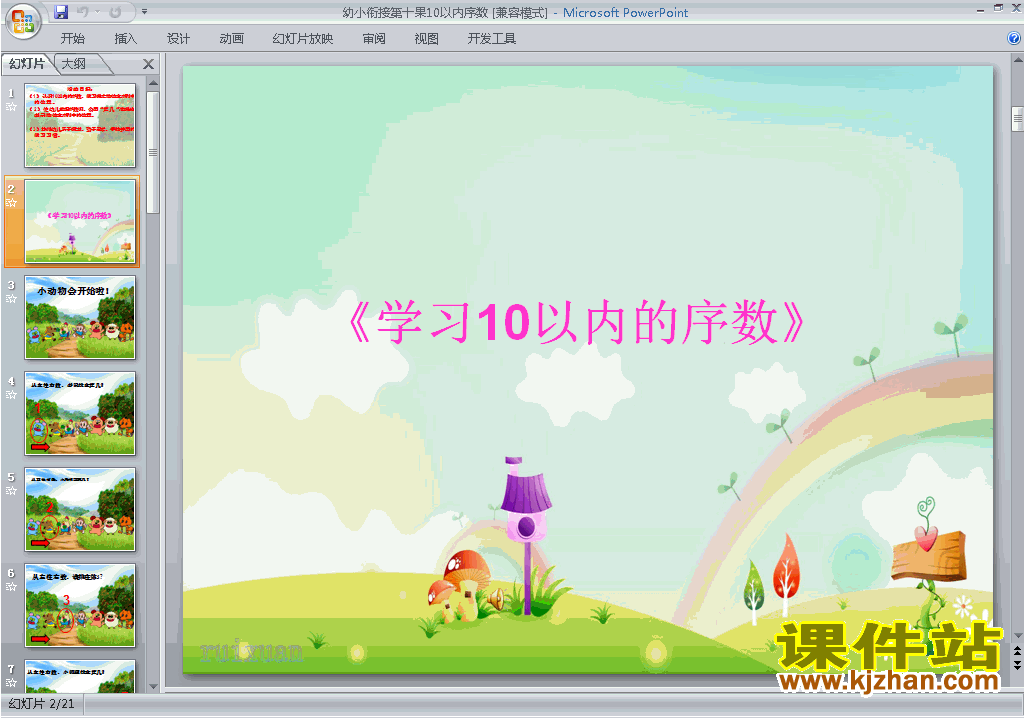Select slide 3 thumbnail titled 小动物会开始啦
The height and width of the screenshot is (718, 1024).
click(x=80, y=318)
